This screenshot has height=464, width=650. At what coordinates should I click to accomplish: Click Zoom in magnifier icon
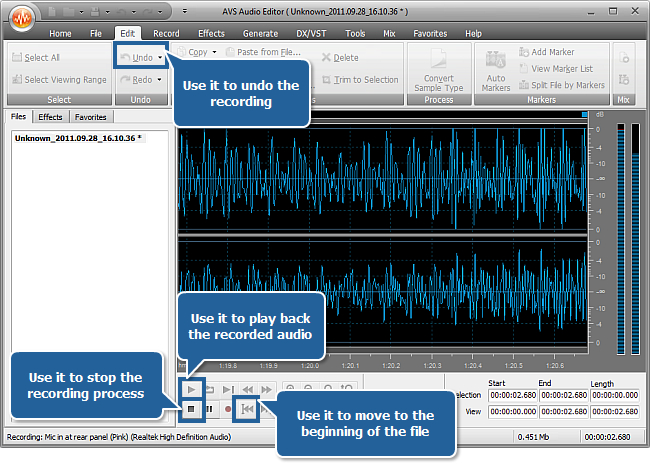(x=291, y=388)
